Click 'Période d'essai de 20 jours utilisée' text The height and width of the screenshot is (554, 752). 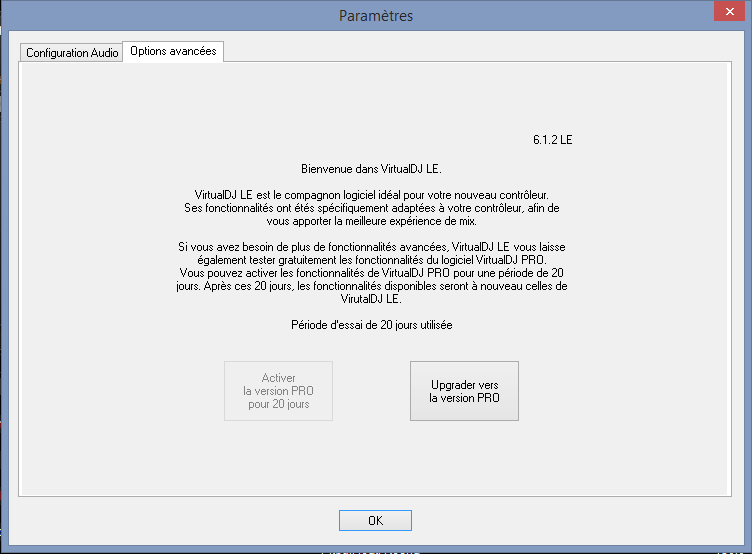pyautogui.click(x=372, y=325)
